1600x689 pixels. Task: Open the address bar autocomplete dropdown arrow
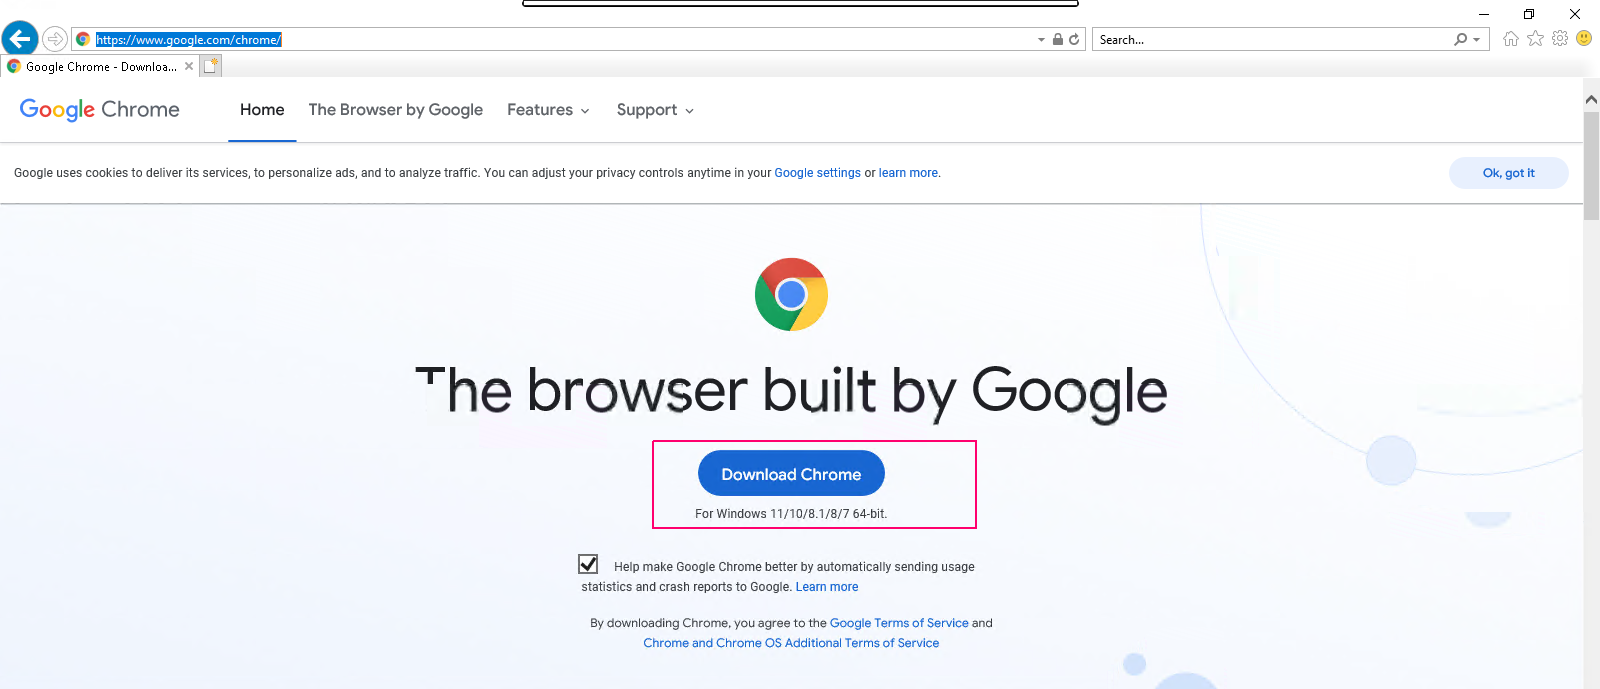tap(1041, 39)
